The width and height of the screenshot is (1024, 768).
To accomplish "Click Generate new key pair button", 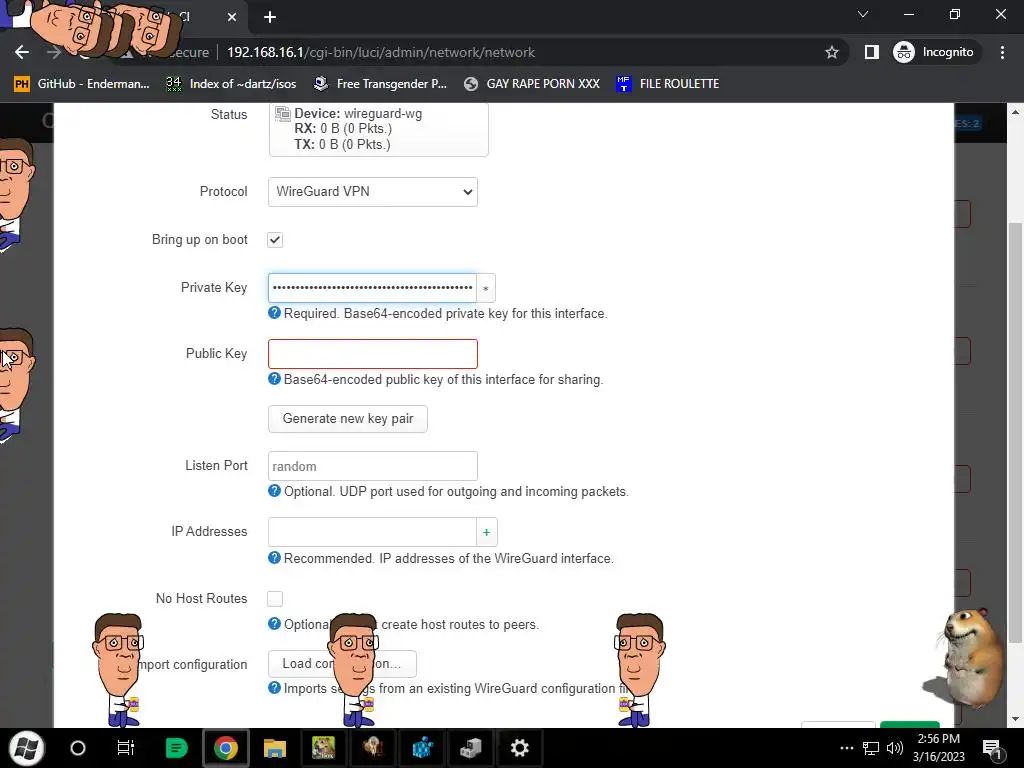I will (347, 419).
